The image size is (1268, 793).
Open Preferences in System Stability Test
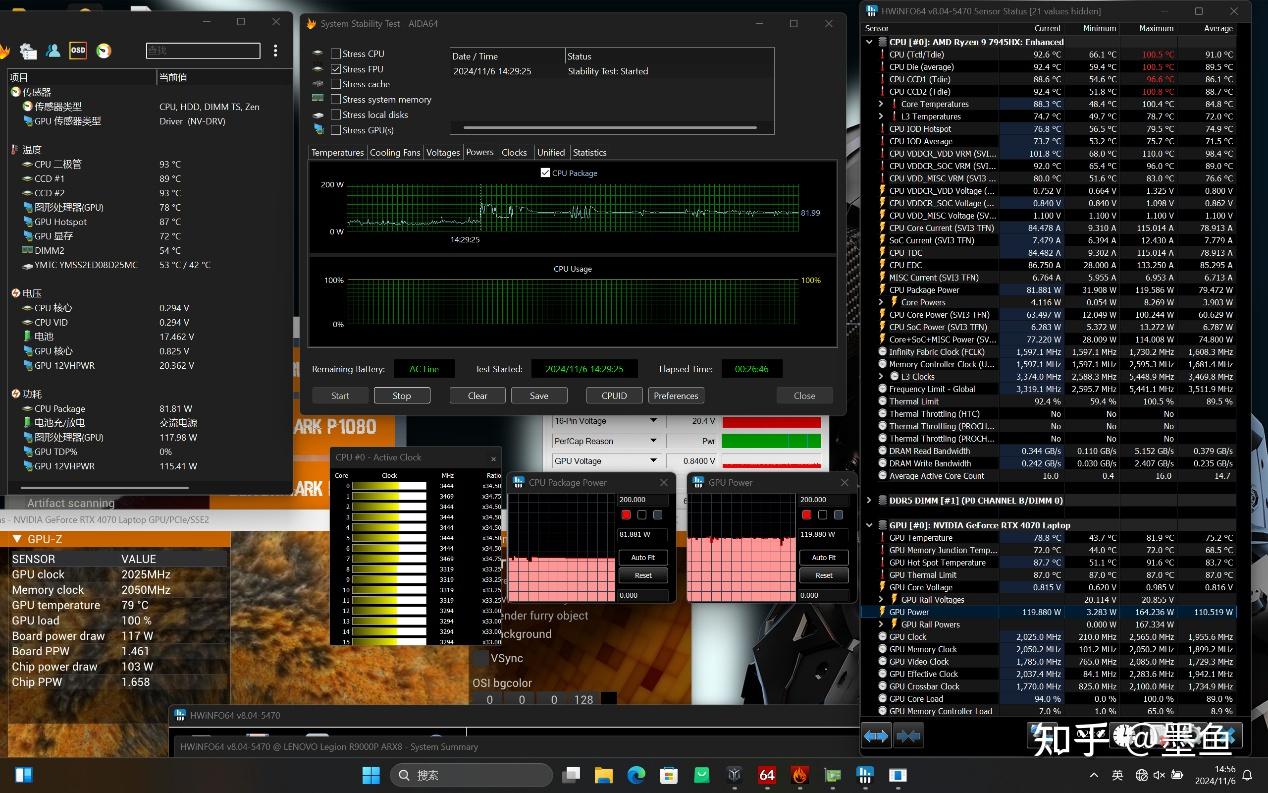pyautogui.click(x=676, y=395)
